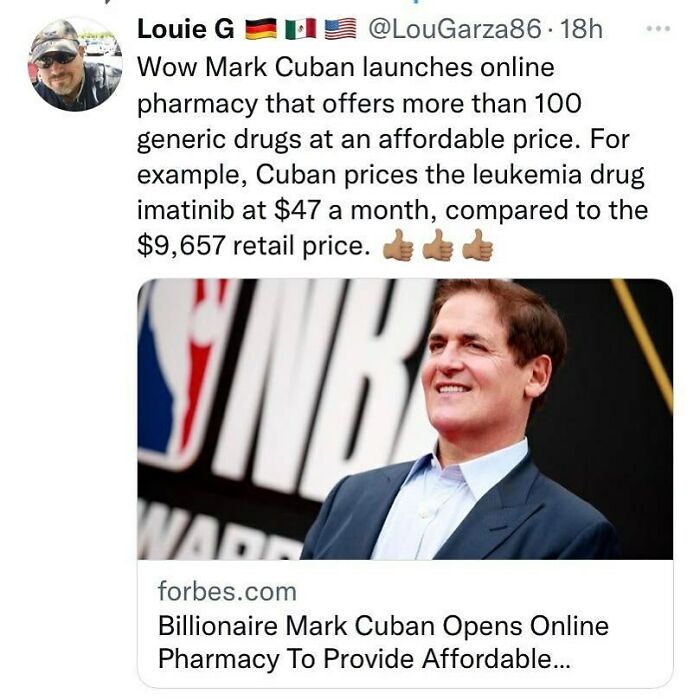The height and width of the screenshot is (700, 700).
Task: Click the middle thumbs-up emoji
Action: pyautogui.click(x=438, y=245)
